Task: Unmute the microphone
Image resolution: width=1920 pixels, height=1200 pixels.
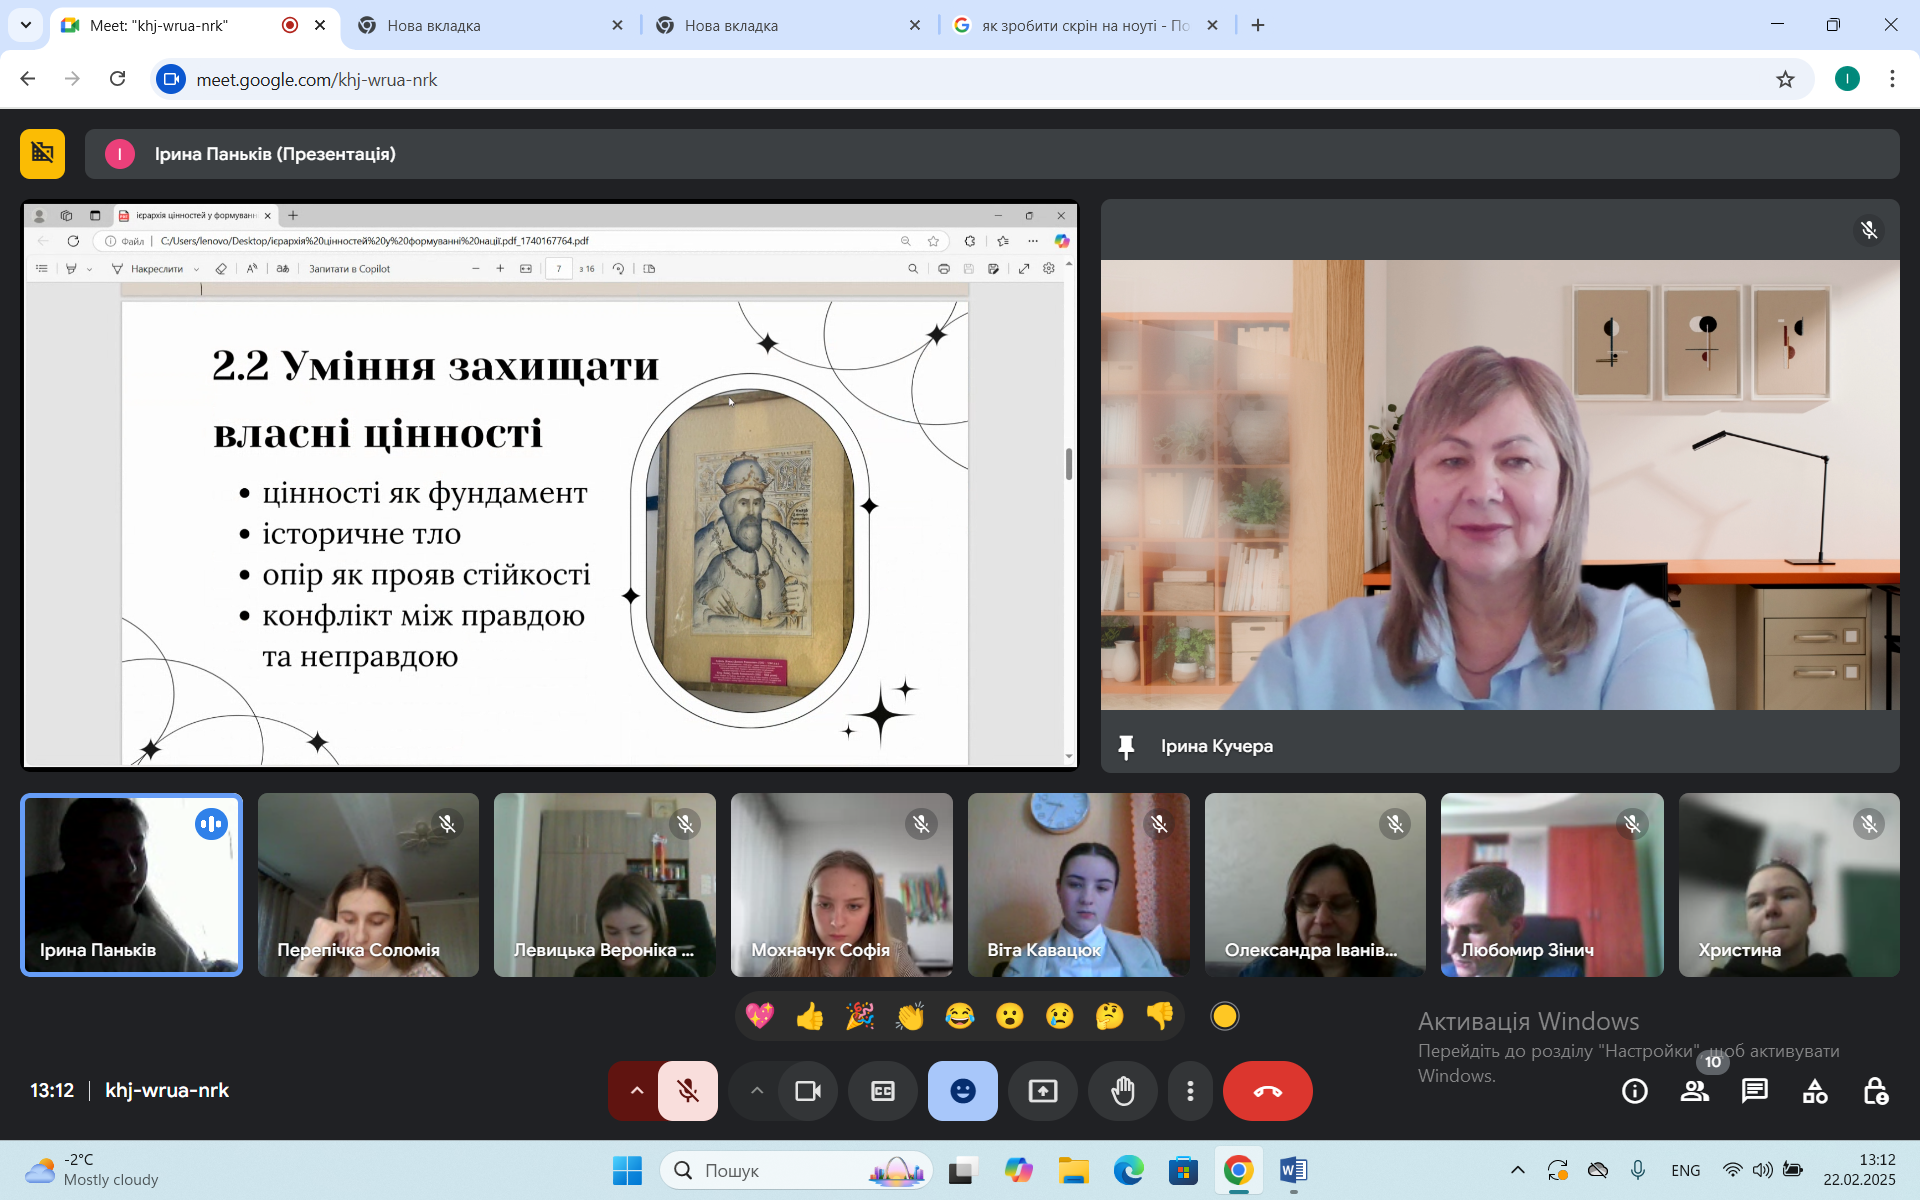Action: pyautogui.click(x=688, y=1090)
